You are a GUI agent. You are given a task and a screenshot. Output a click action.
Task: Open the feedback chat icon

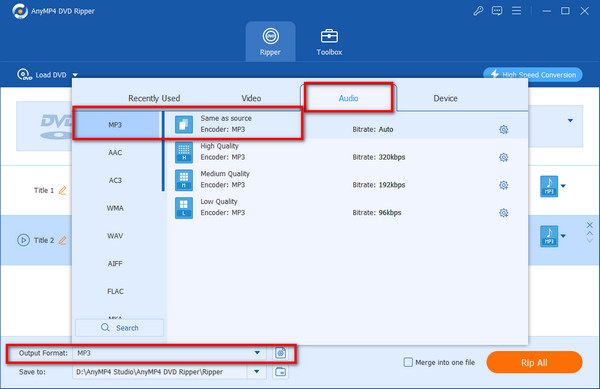[497, 11]
